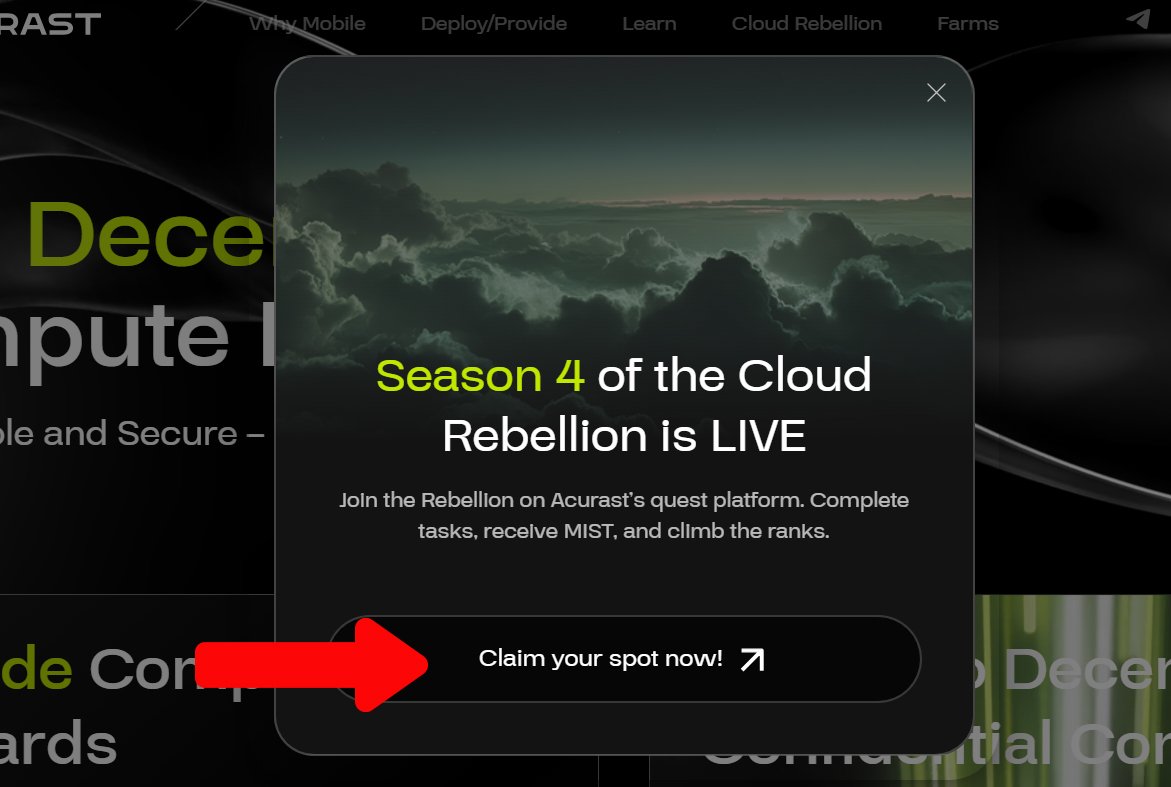Screen dimensions: 1171x787
Task: Click the Claim your spot now! button
Action: click(624, 659)
